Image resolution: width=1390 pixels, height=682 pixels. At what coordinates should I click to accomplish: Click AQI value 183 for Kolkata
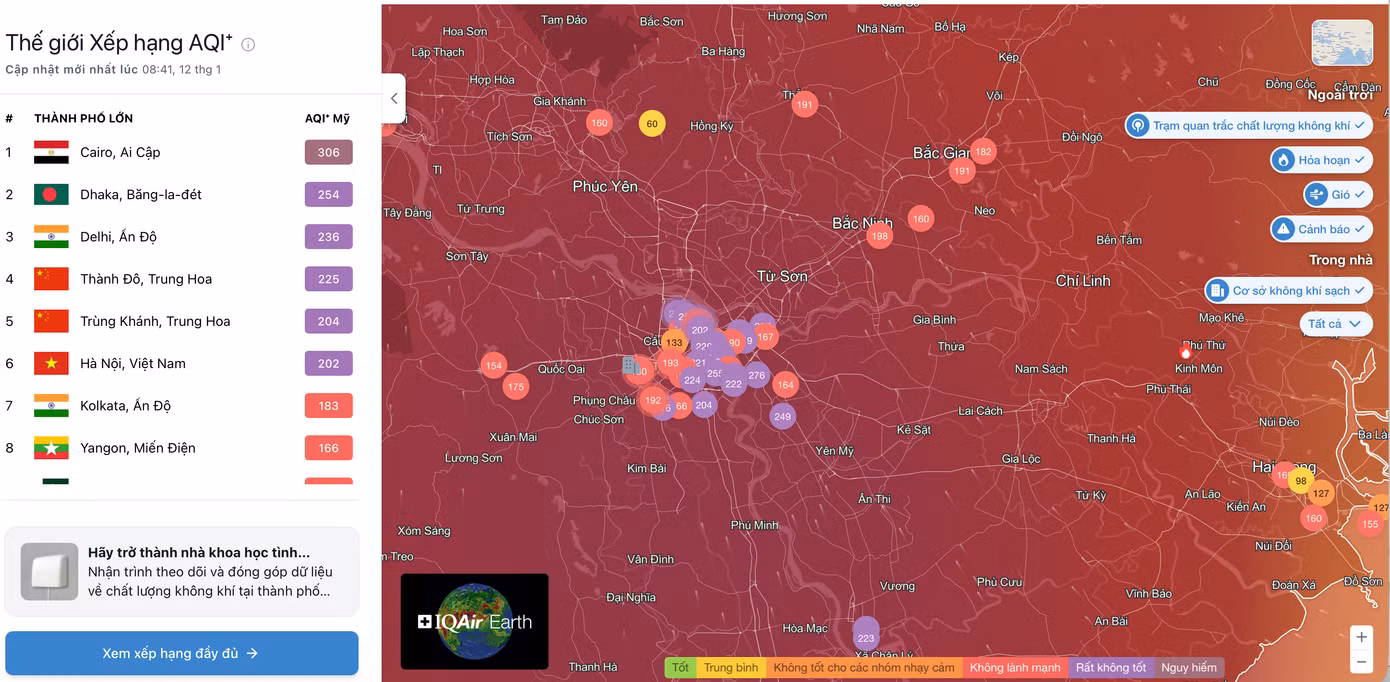point(329,406)
